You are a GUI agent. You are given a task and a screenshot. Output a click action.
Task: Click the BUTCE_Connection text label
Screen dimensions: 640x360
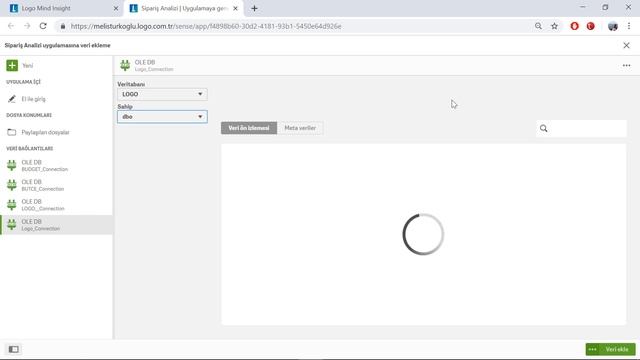[42, 189]
